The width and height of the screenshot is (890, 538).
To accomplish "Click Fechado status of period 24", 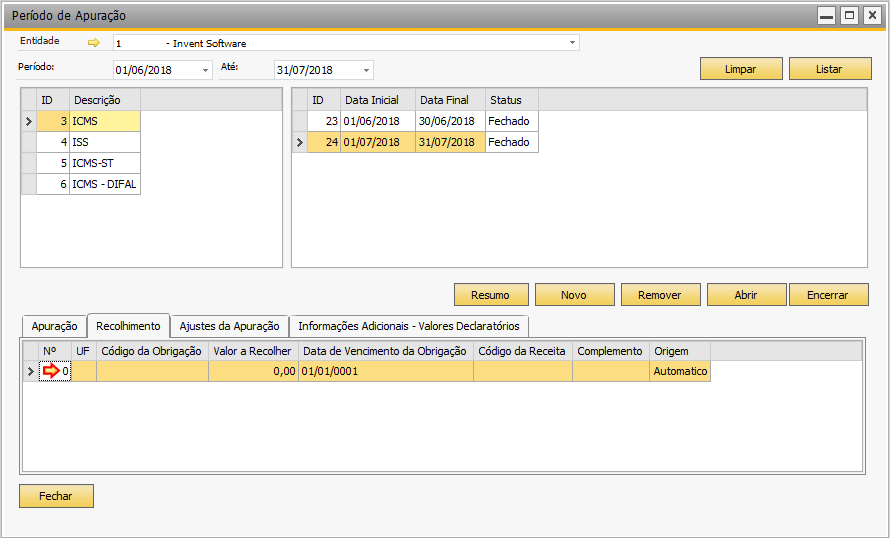I will point(511,142).
